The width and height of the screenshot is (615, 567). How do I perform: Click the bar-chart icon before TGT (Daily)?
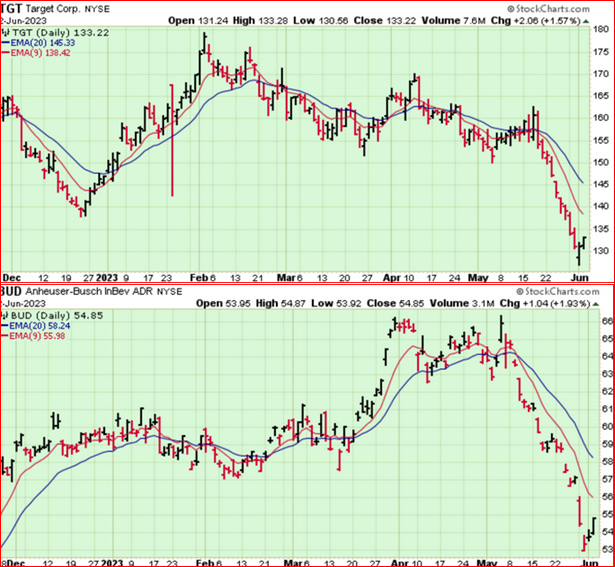click(5, 33)
